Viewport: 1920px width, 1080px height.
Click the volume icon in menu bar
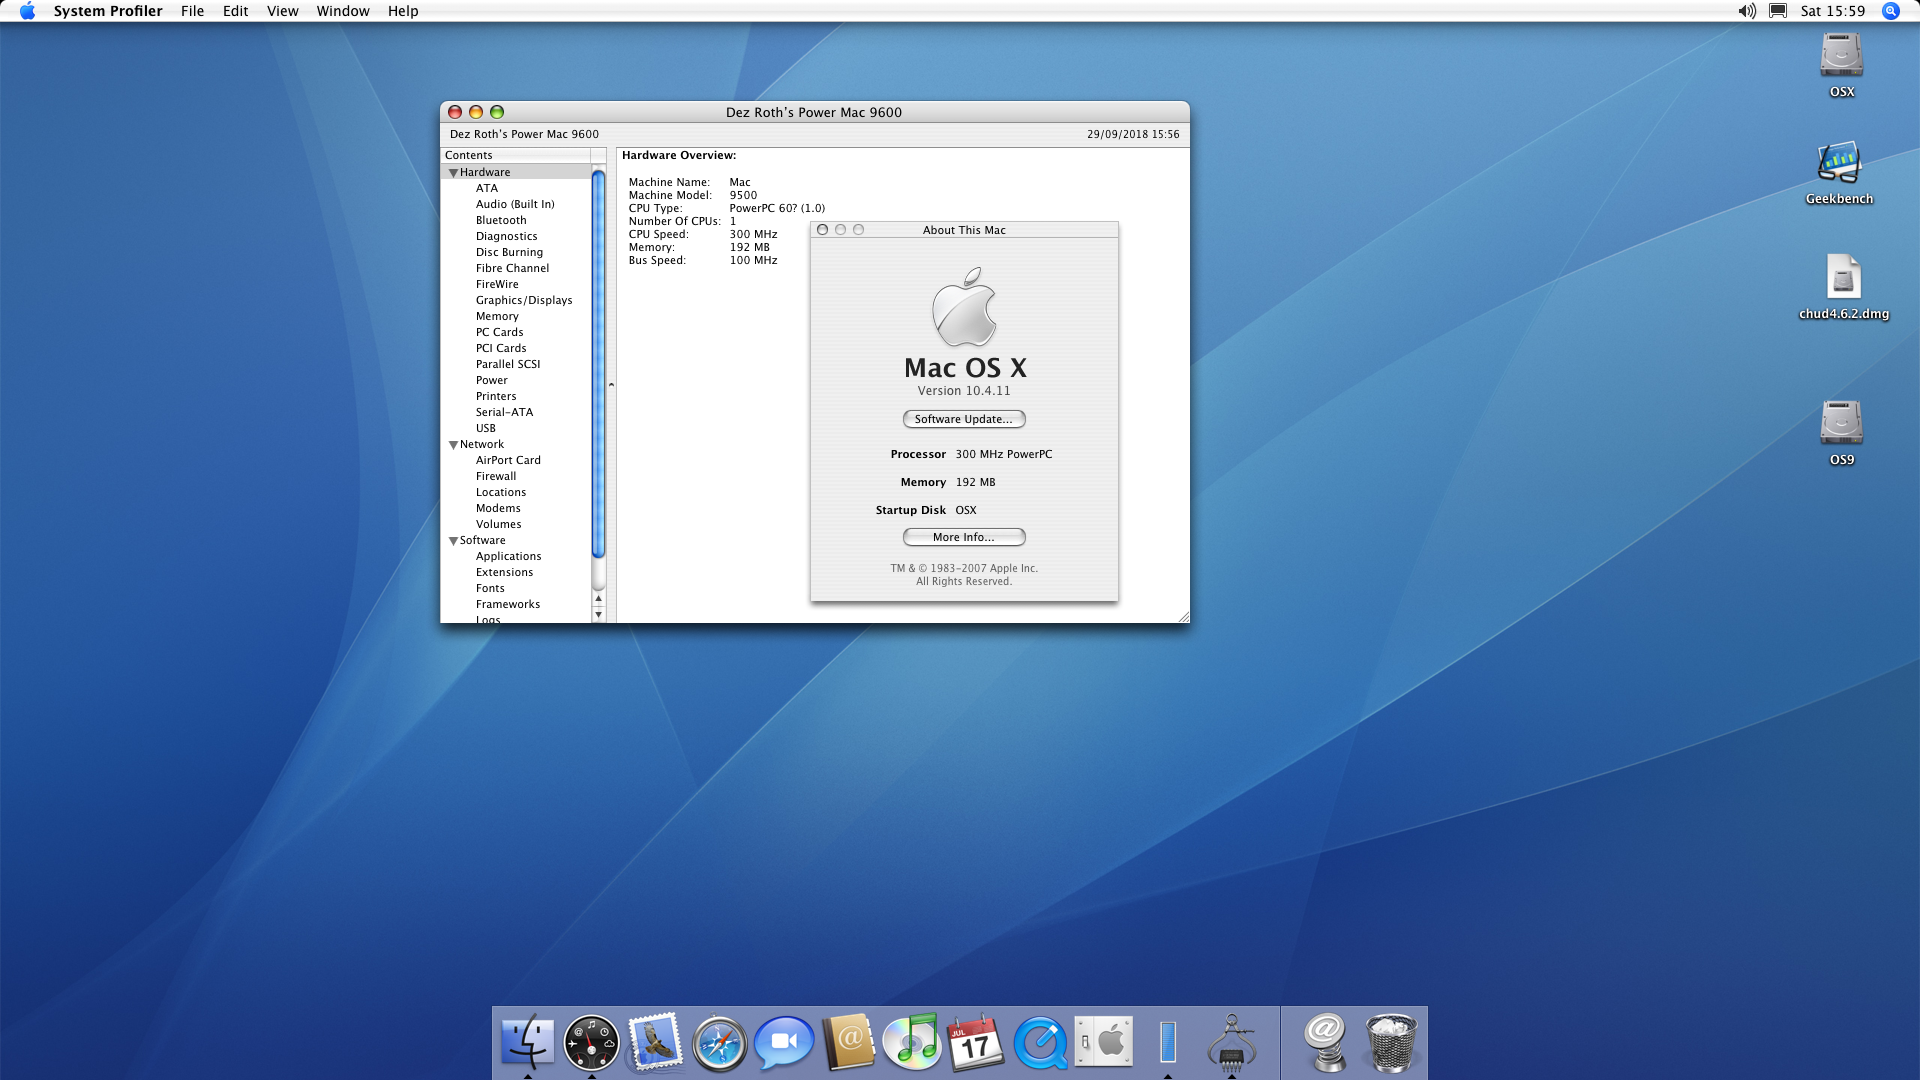(x=1746, y=11)
